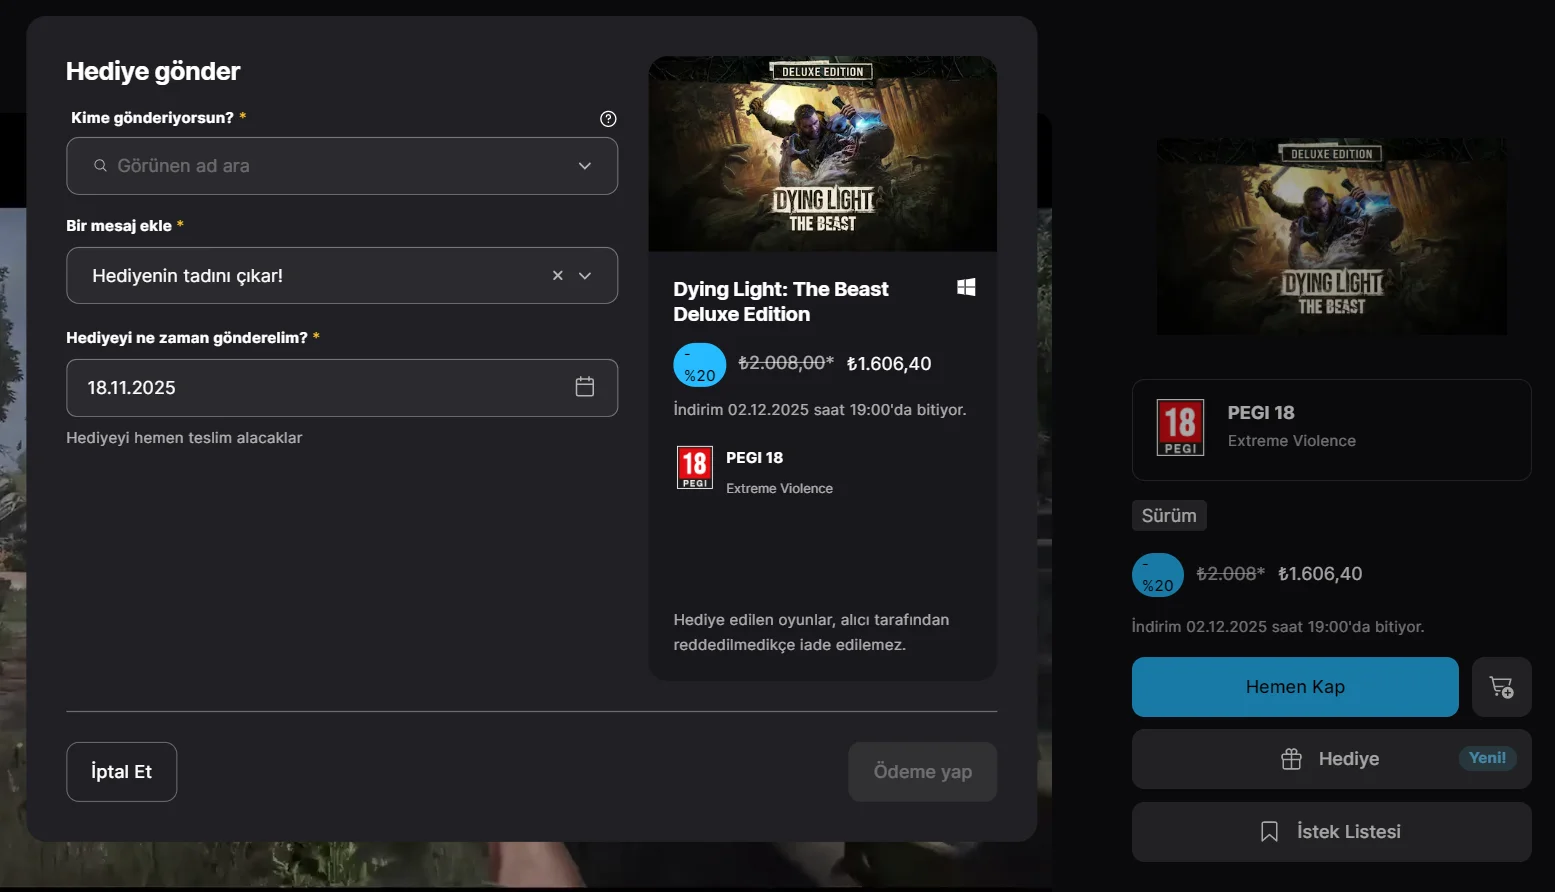Click the Ödeme yap button

click(x=923, y=772)
